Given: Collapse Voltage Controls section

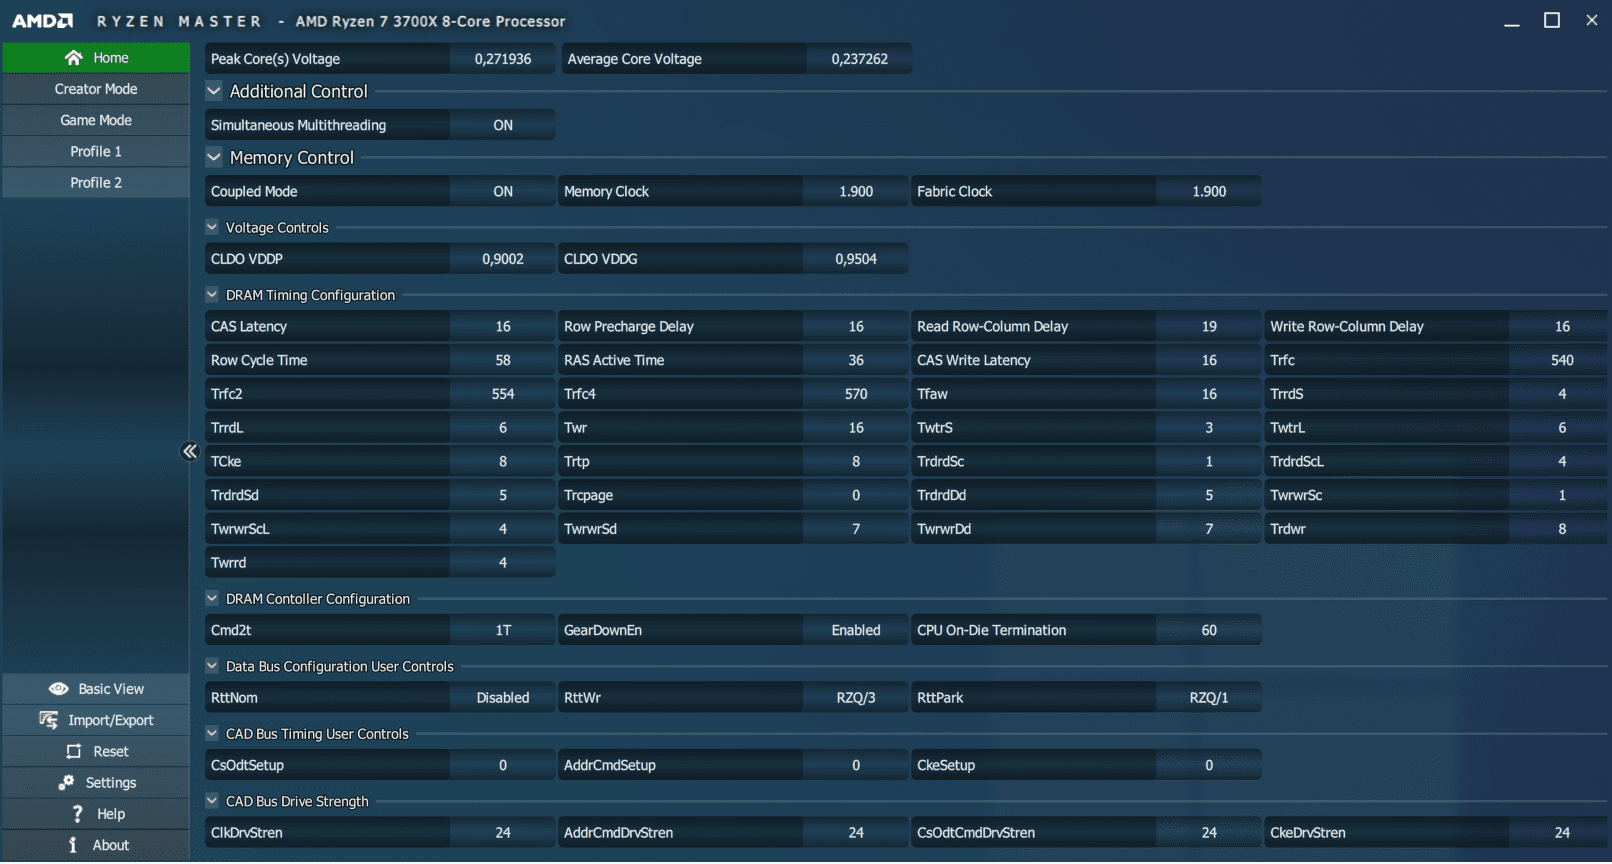Looking at the screenshot, I should click(x=212, y=227).
